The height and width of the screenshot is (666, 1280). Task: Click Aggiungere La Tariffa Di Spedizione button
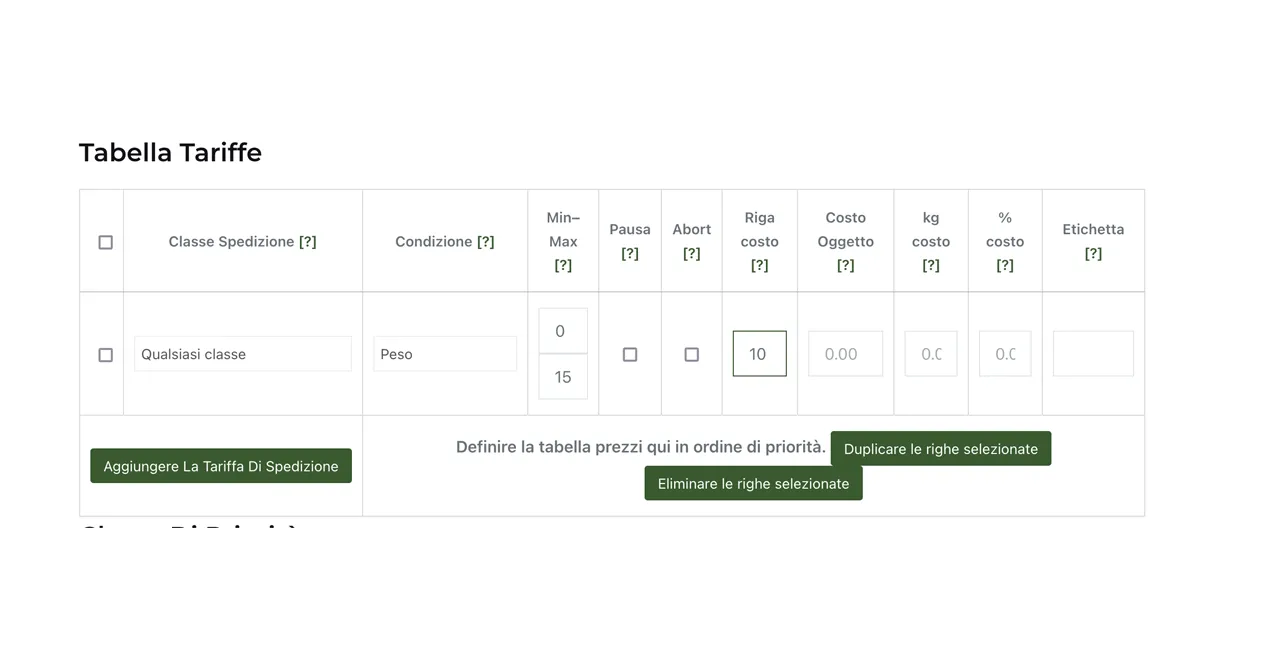click(221, 466)
